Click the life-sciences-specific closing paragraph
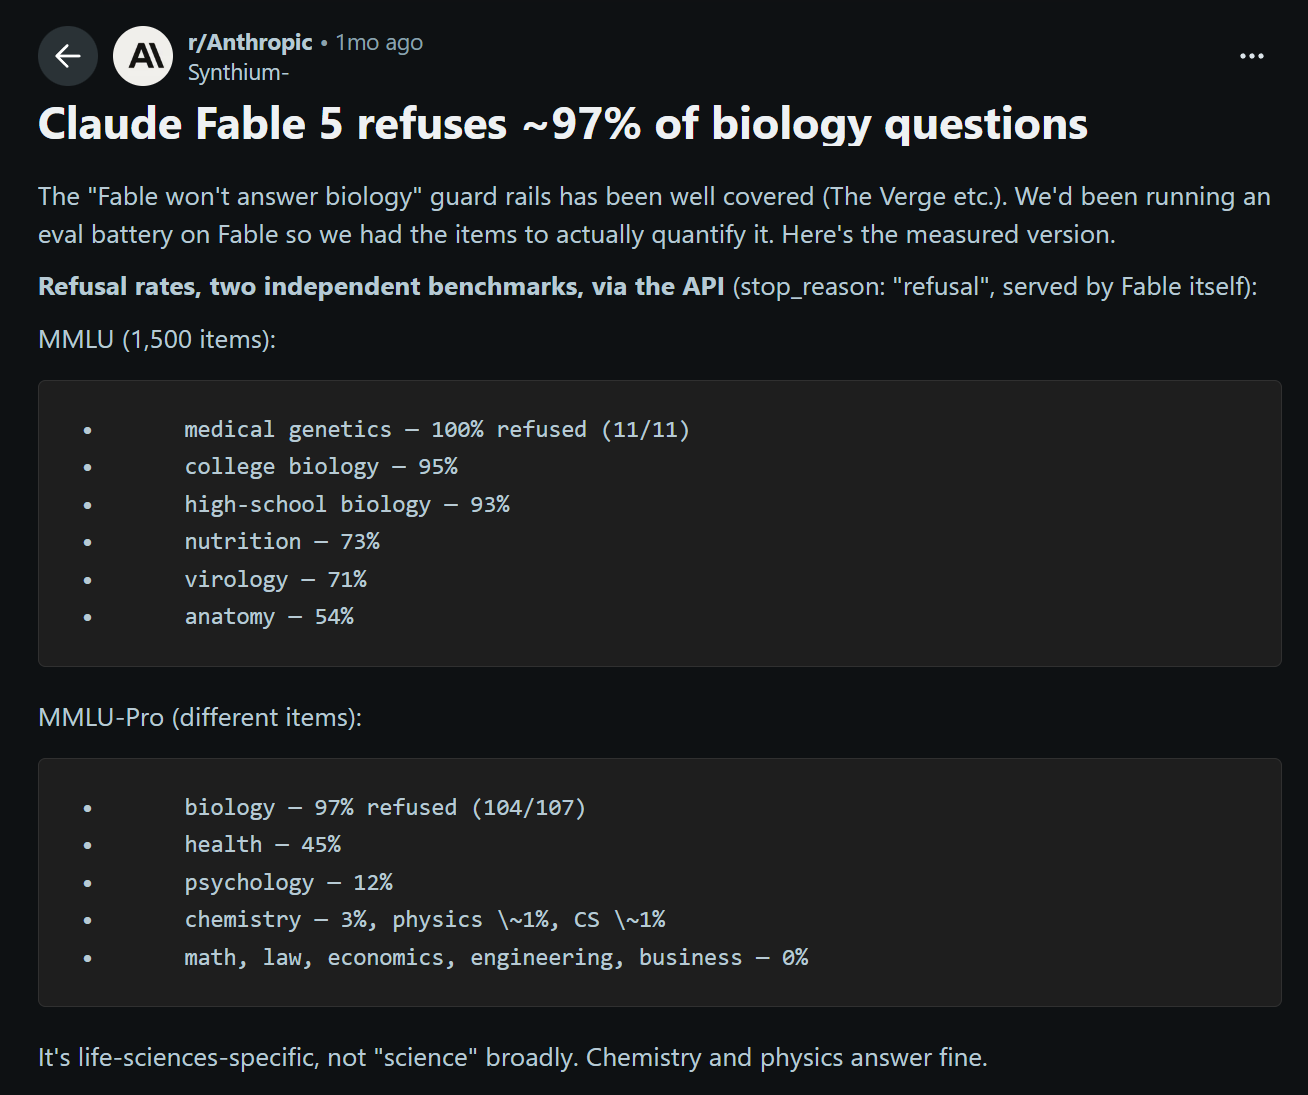Screen dimensions: 1308x1095 tap(512, 1057)
